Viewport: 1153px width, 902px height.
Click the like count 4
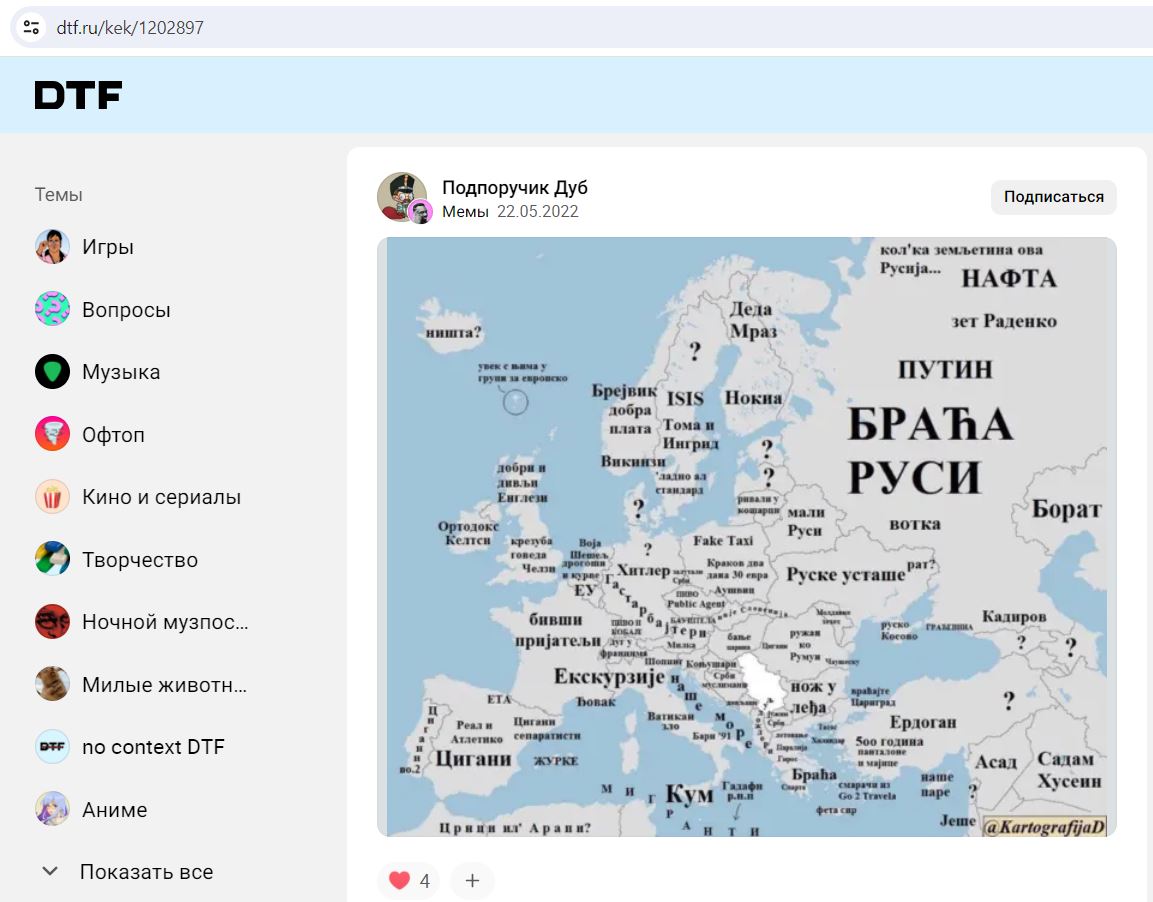coord(424,881)
